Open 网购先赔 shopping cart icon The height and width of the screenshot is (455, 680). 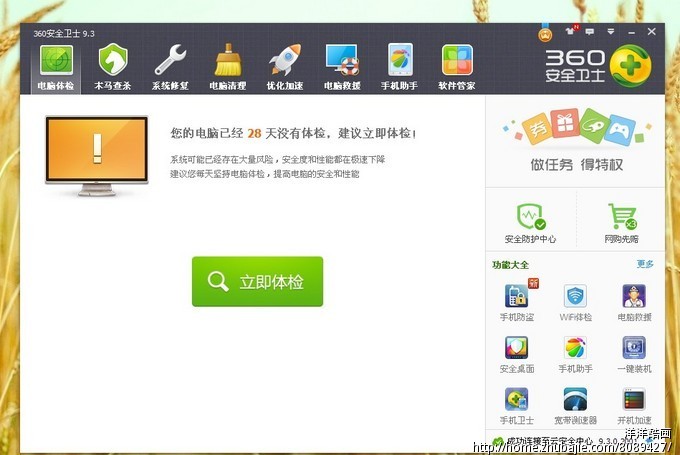621,223
